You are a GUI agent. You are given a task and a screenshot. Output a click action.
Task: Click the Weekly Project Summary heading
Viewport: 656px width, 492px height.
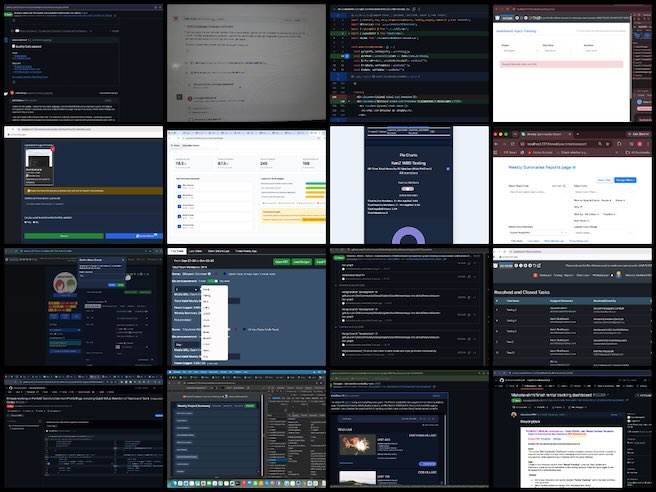point(194,406)
